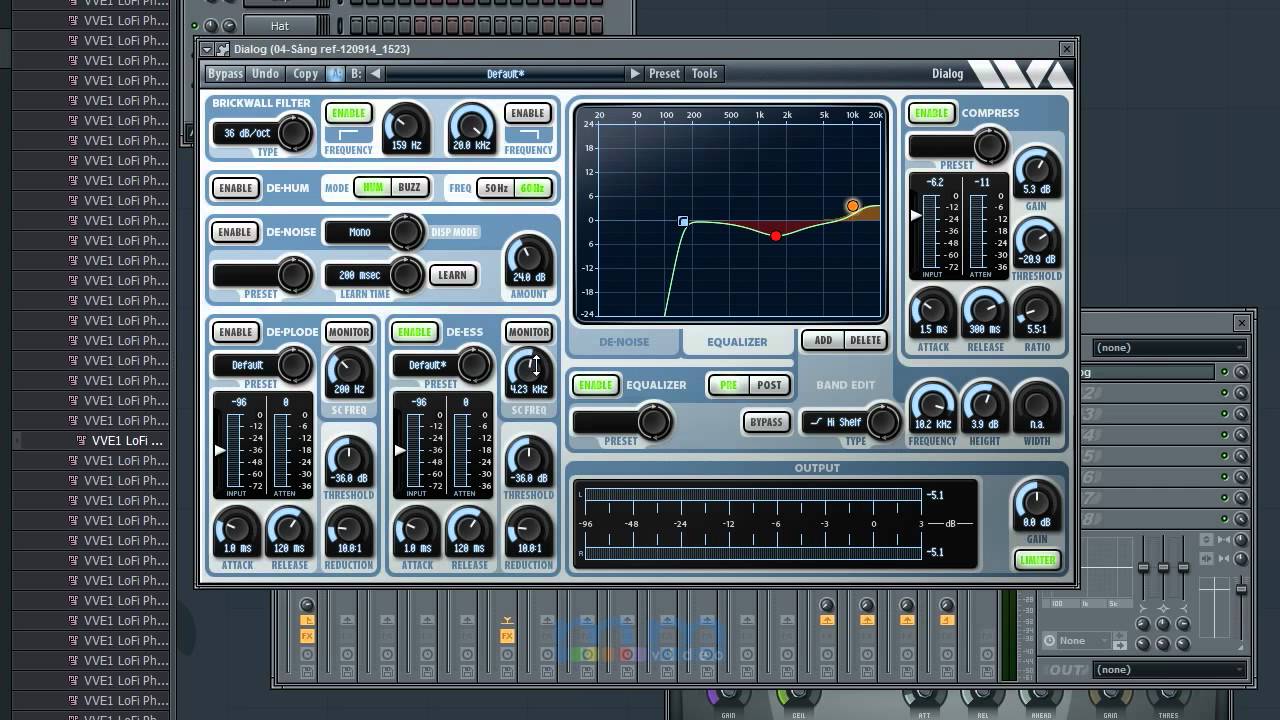Click the Equalizer preset selector knob
This screenshot has height=720, width=1280.
[x=654, y=422]
